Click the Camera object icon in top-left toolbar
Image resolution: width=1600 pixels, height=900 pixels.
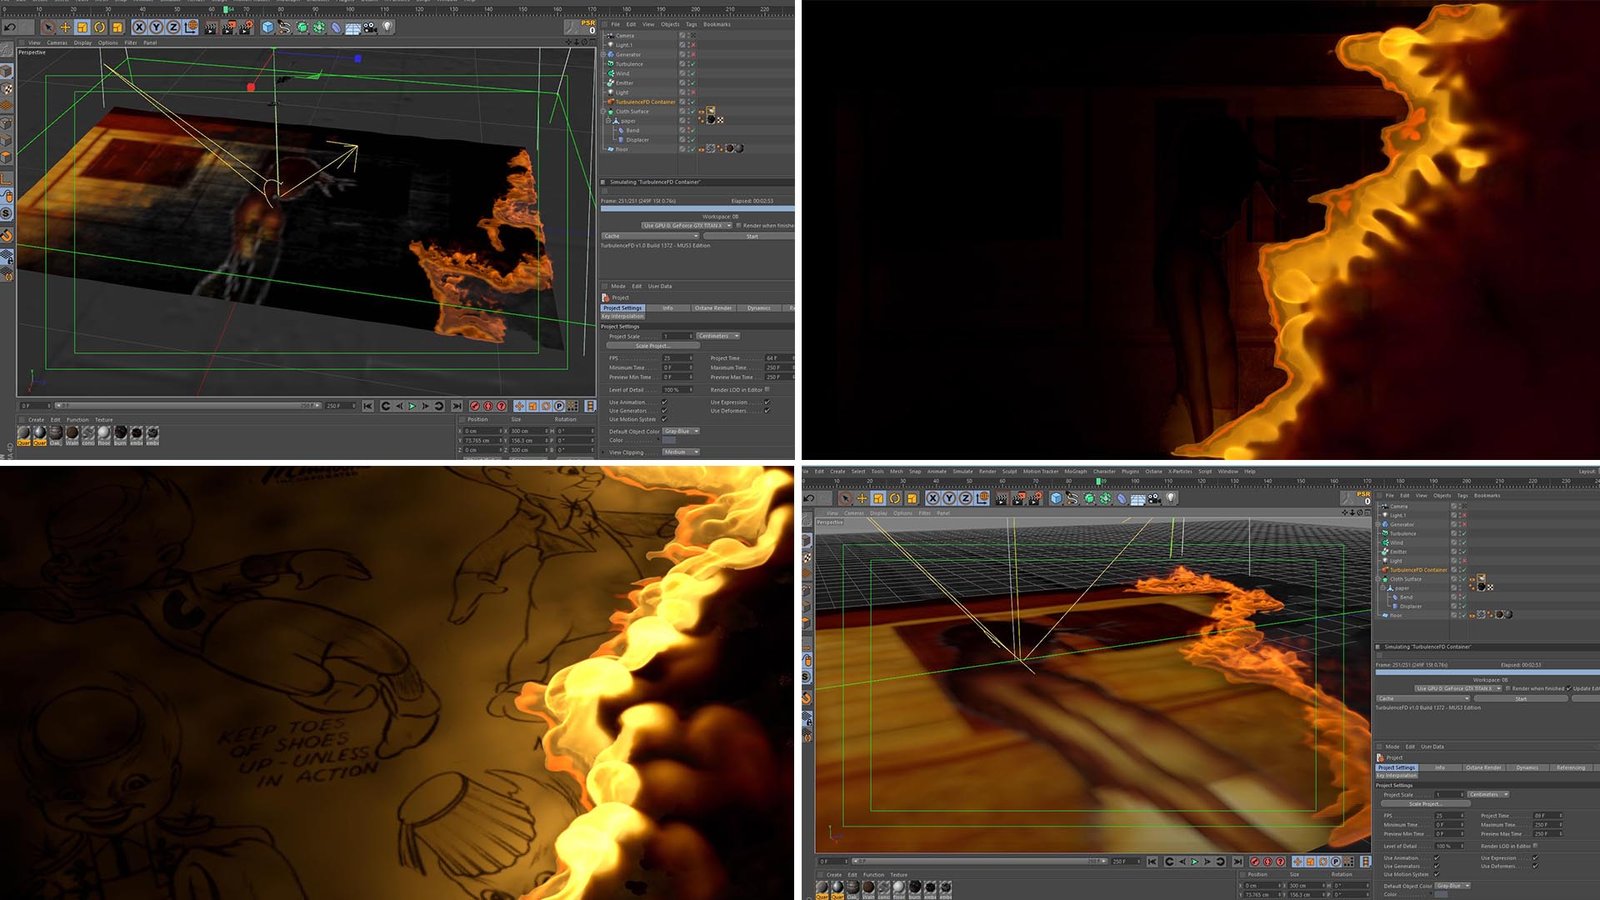pos(370,27)
